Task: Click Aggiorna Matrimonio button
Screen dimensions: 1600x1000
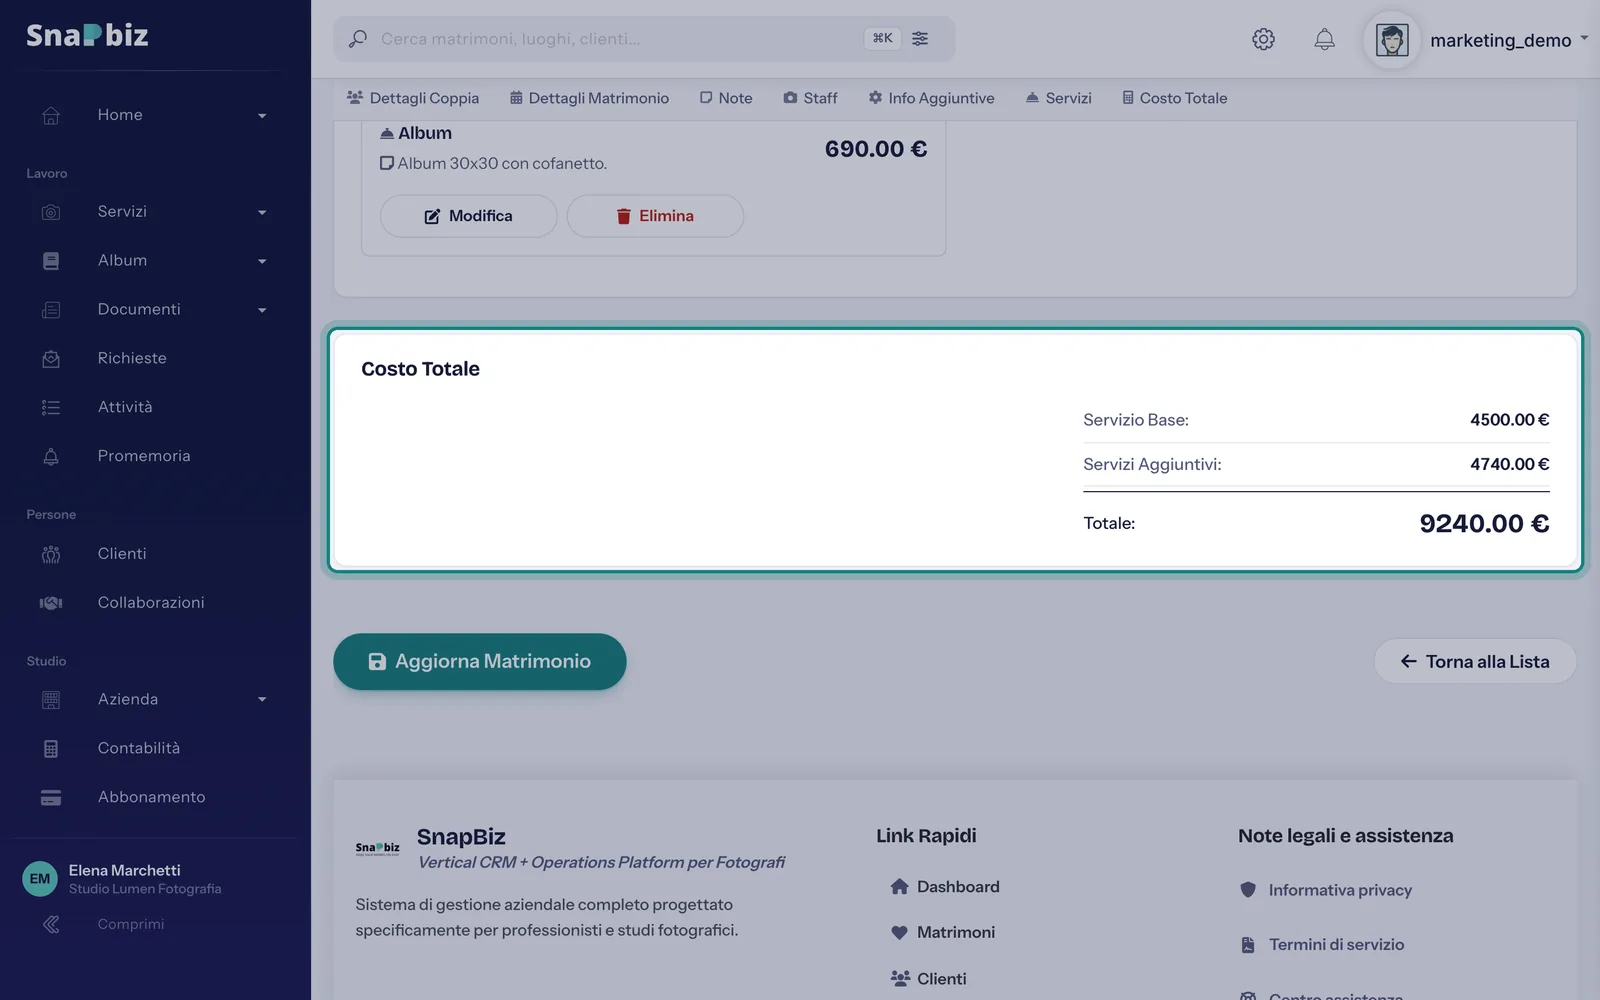Action: [x=480, y=661]
